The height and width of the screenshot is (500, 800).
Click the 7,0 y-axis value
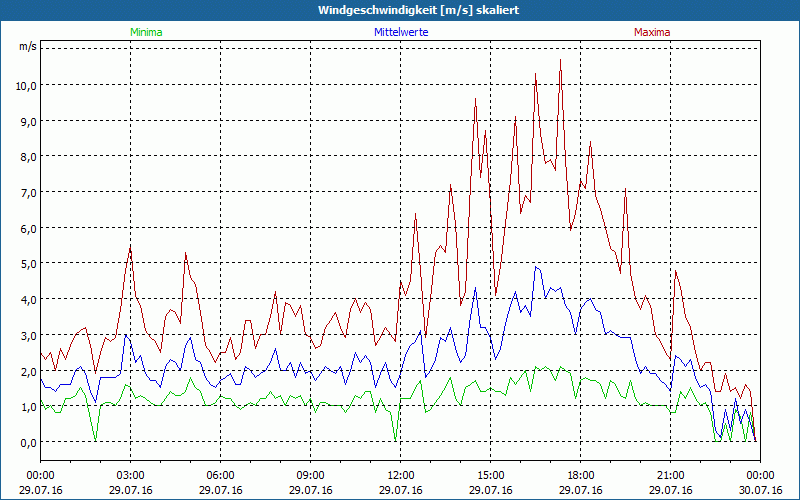(28, 193)
